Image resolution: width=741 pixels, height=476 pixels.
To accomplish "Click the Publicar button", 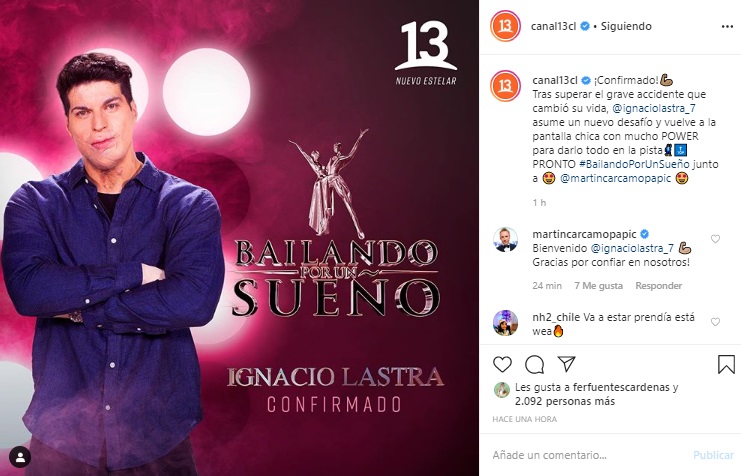I will coord(713,455).
